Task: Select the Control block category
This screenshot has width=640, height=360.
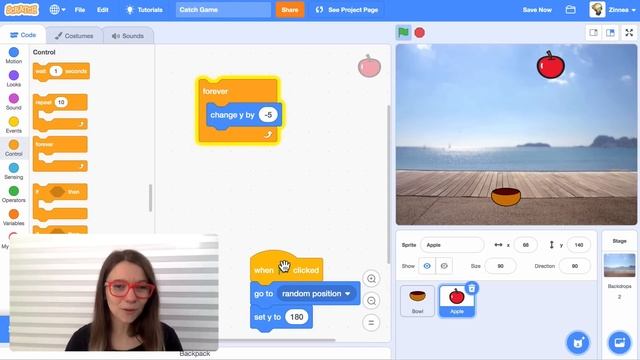Action: (x=13, y=148)
